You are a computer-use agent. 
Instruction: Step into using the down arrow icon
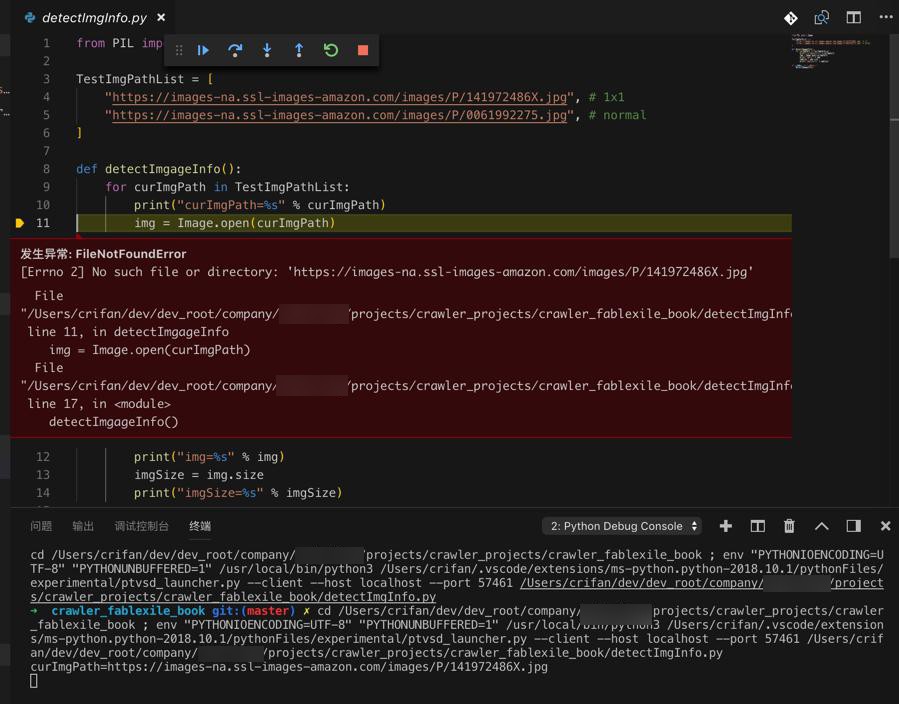coord(267,50)
